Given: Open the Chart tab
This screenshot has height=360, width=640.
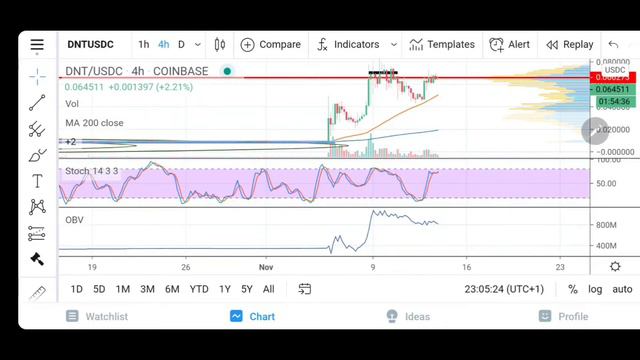Looking at the screenshot, I should coord(252,316).
